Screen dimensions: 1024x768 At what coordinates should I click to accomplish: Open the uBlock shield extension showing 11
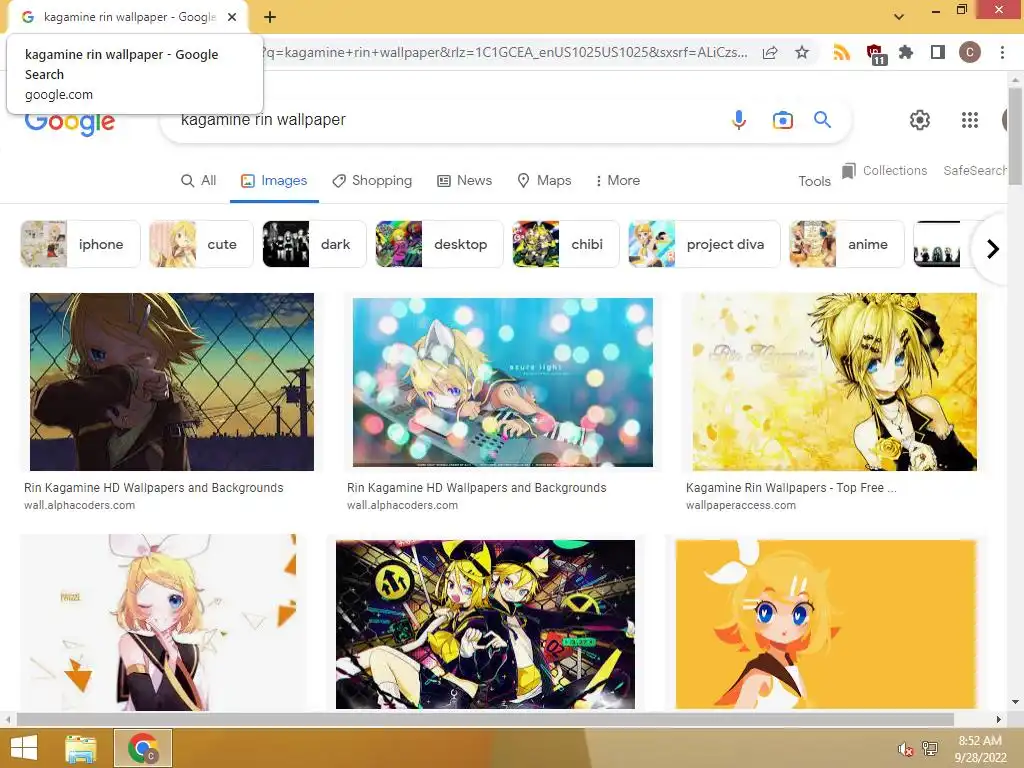[875, 54]
